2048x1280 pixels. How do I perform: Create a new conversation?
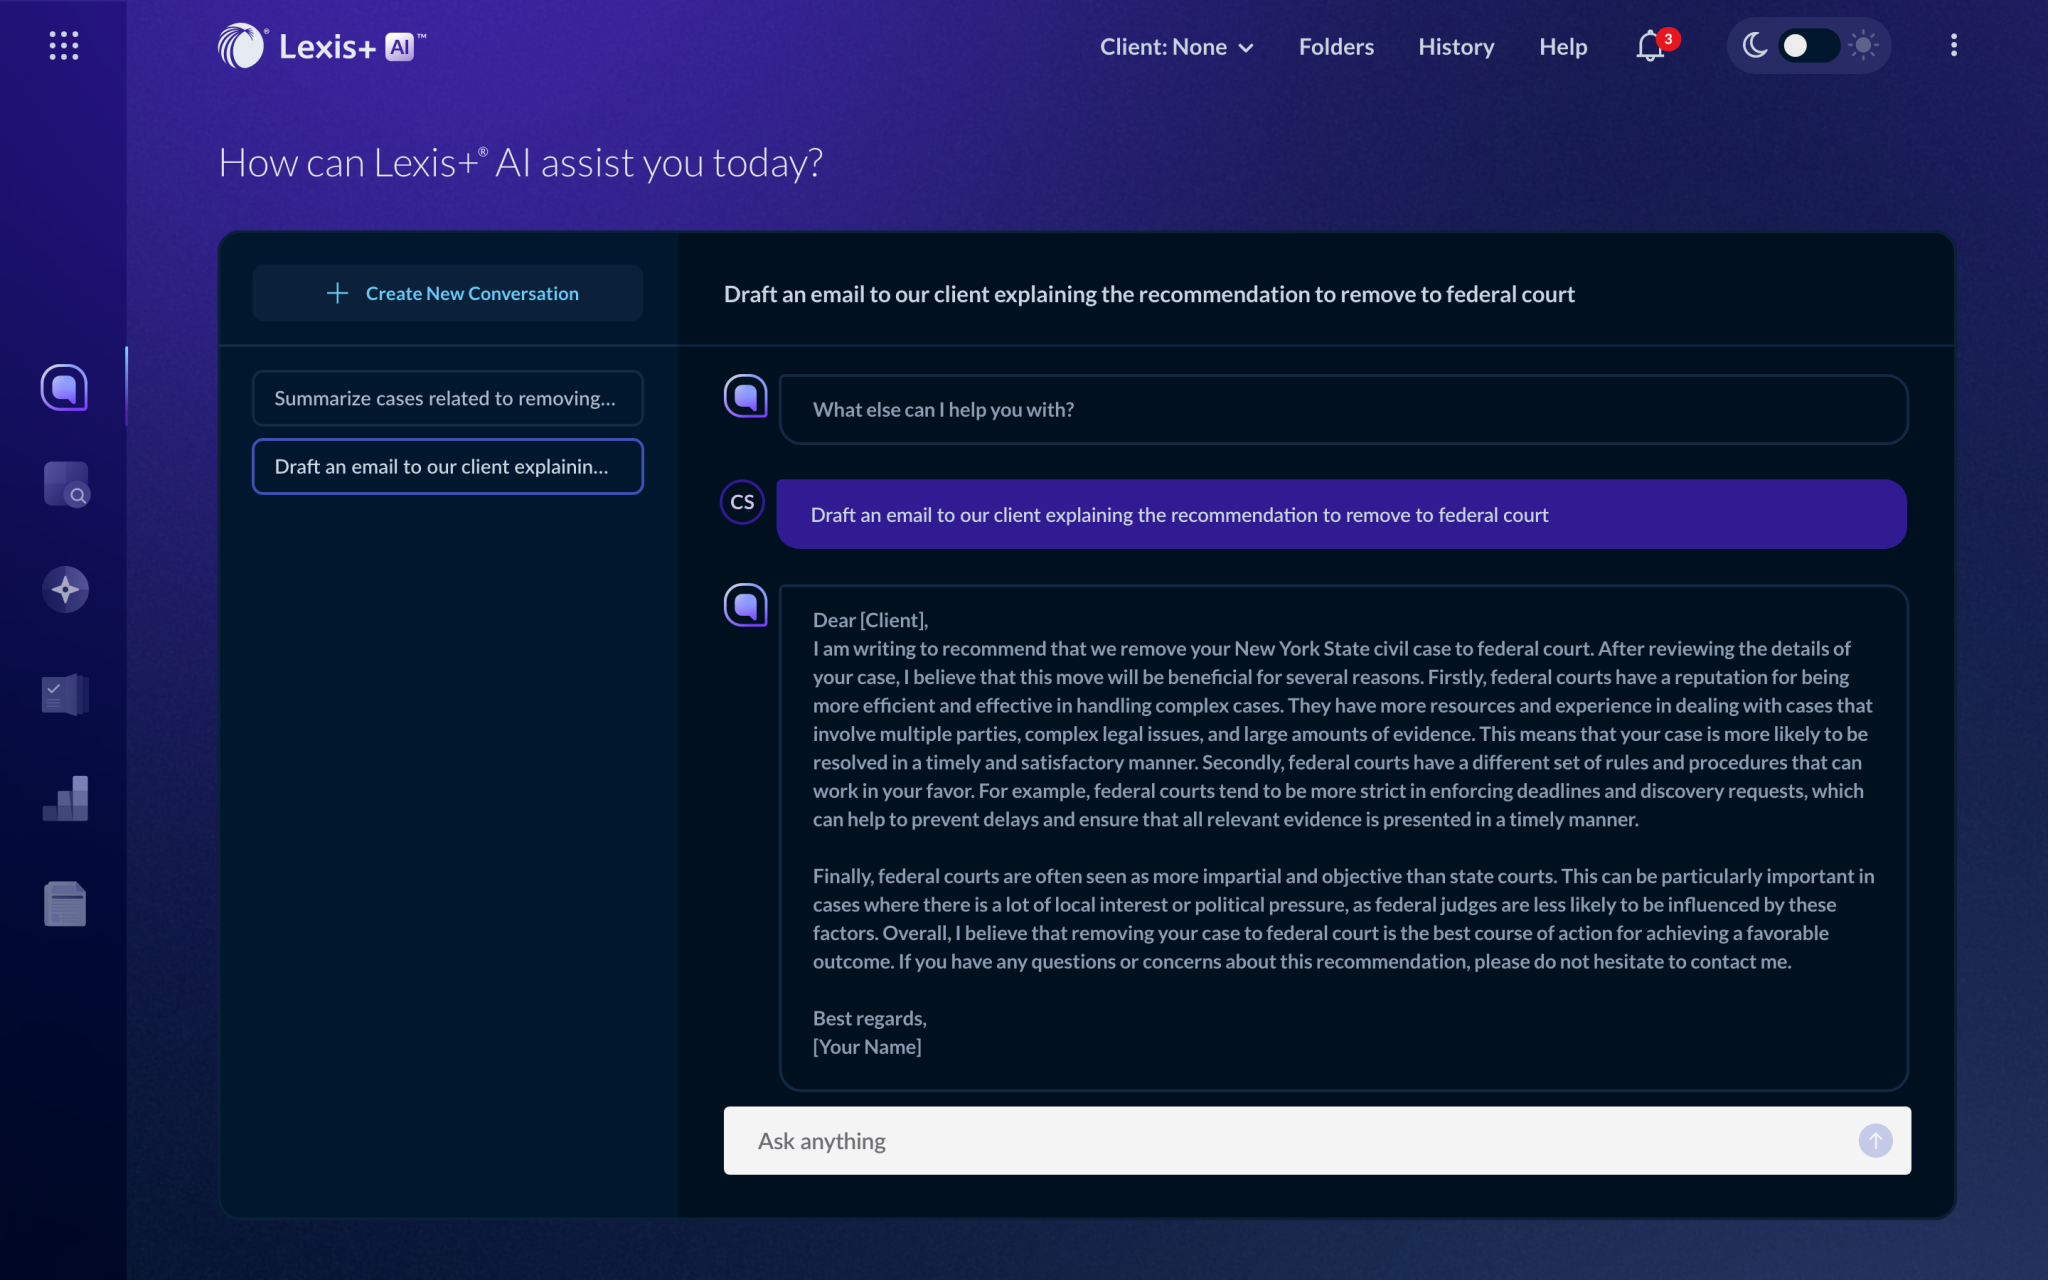[448, 292]
